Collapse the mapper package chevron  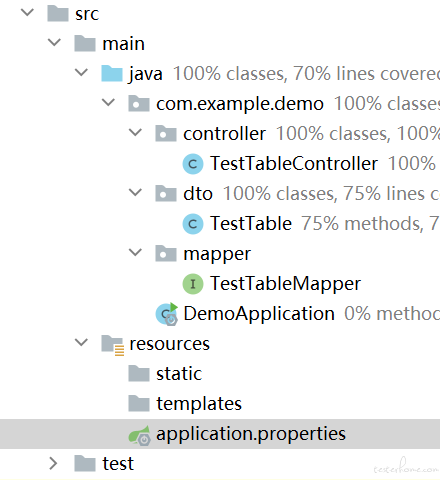[135, 252]
